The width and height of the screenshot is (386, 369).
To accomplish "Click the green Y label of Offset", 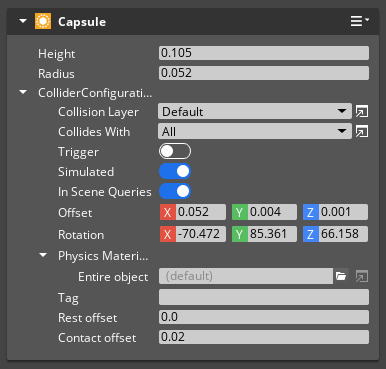I will 240,212.
